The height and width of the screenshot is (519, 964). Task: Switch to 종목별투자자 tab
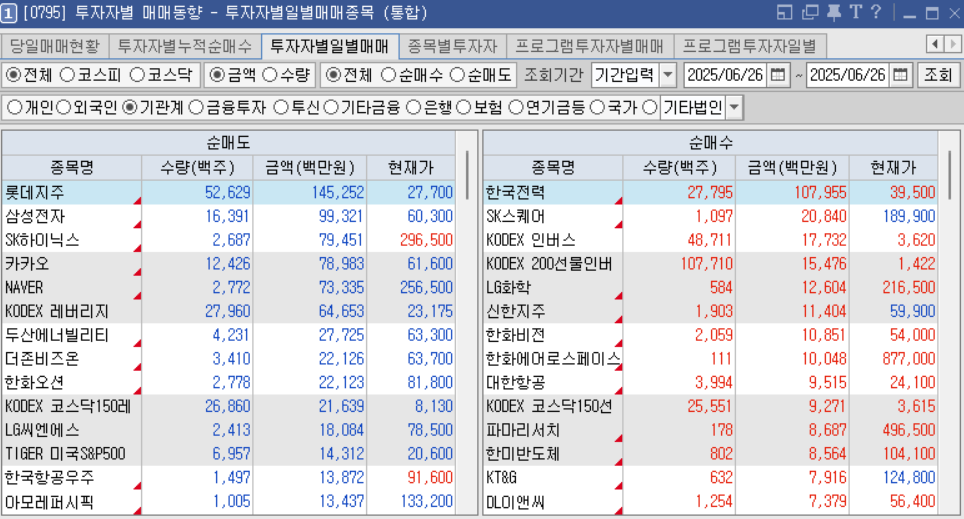[452, 46]
